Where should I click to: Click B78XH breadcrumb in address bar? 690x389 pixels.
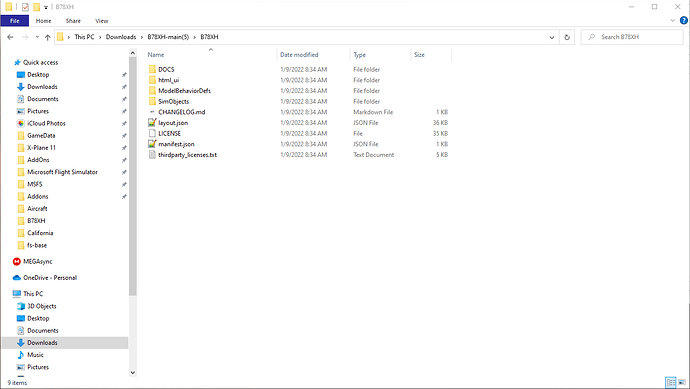(x=209, y=37)
